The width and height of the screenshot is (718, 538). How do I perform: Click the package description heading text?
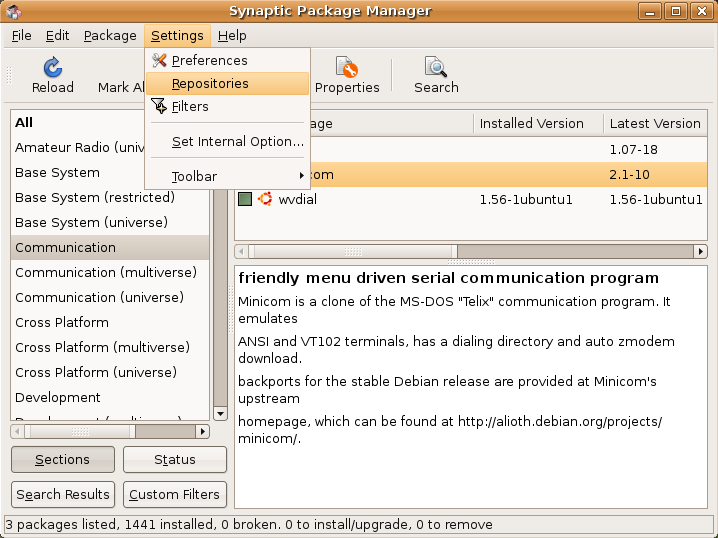[449, 278]
